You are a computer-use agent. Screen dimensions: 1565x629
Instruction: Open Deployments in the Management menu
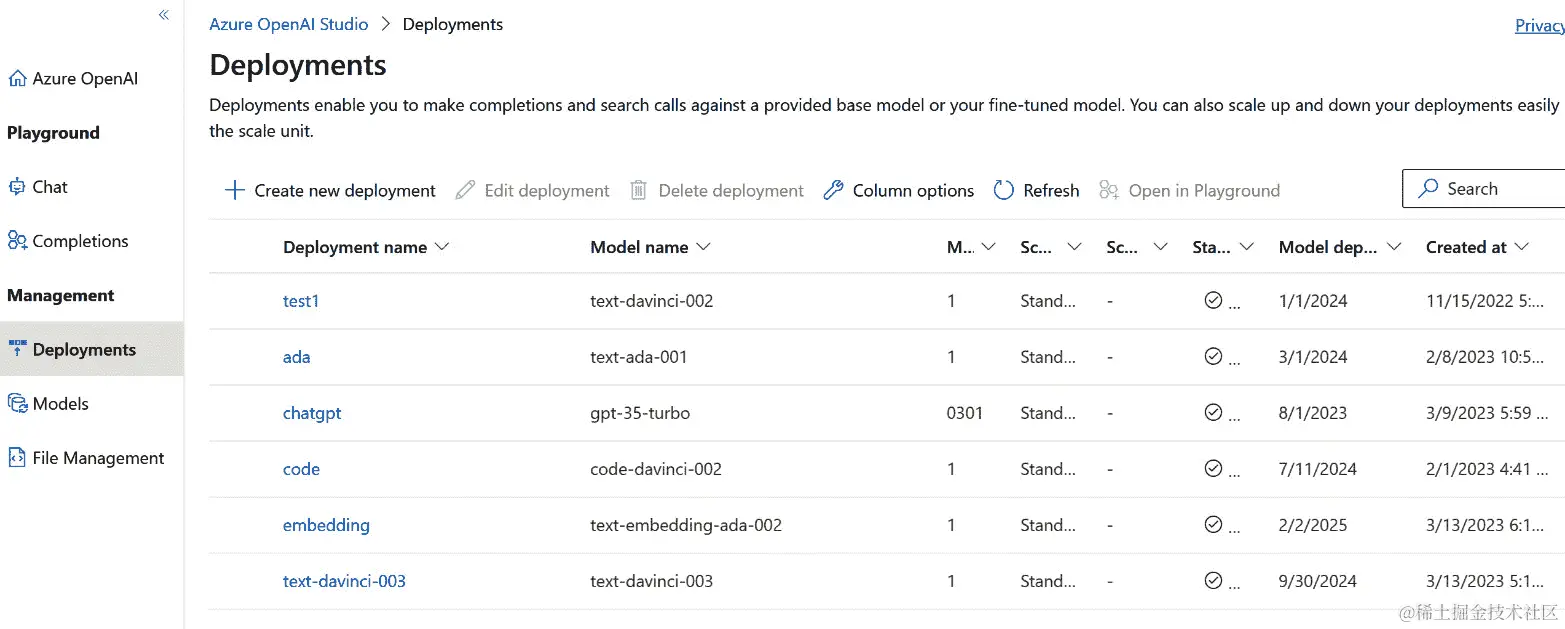tap(84, 350)
